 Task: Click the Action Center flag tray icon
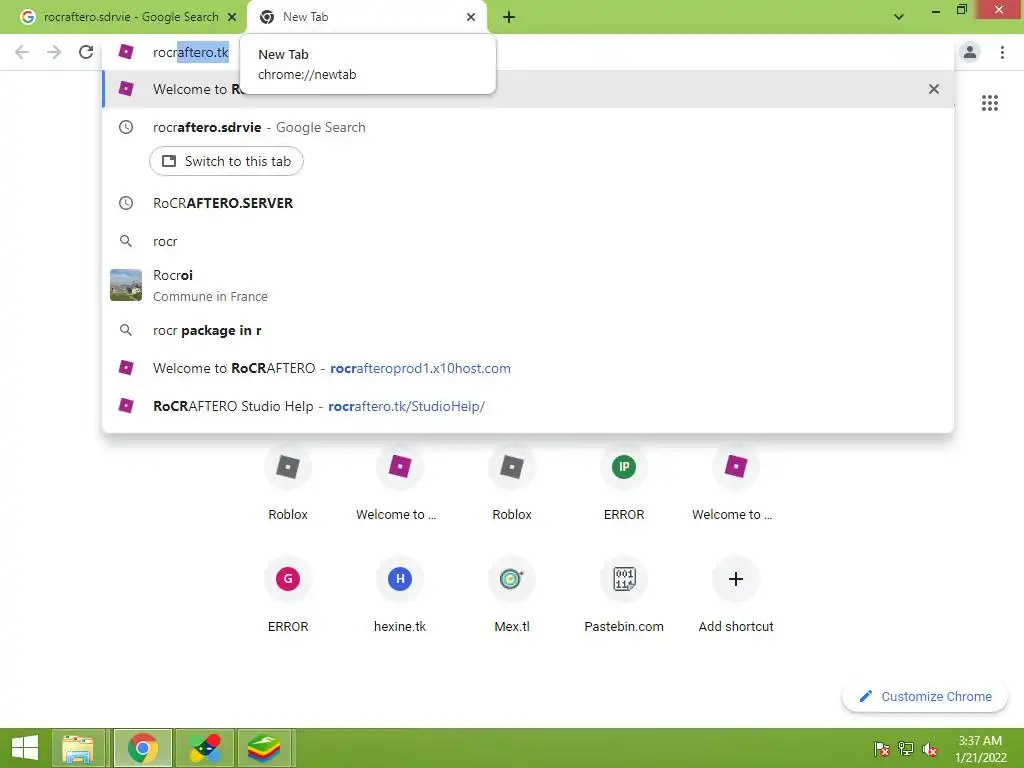click(882, 748)
